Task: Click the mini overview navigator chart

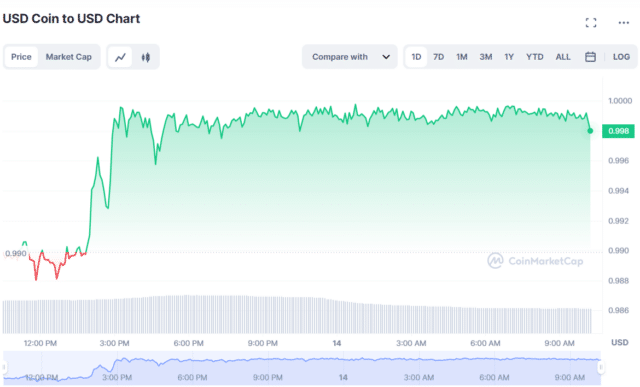Action: point(302,367)
